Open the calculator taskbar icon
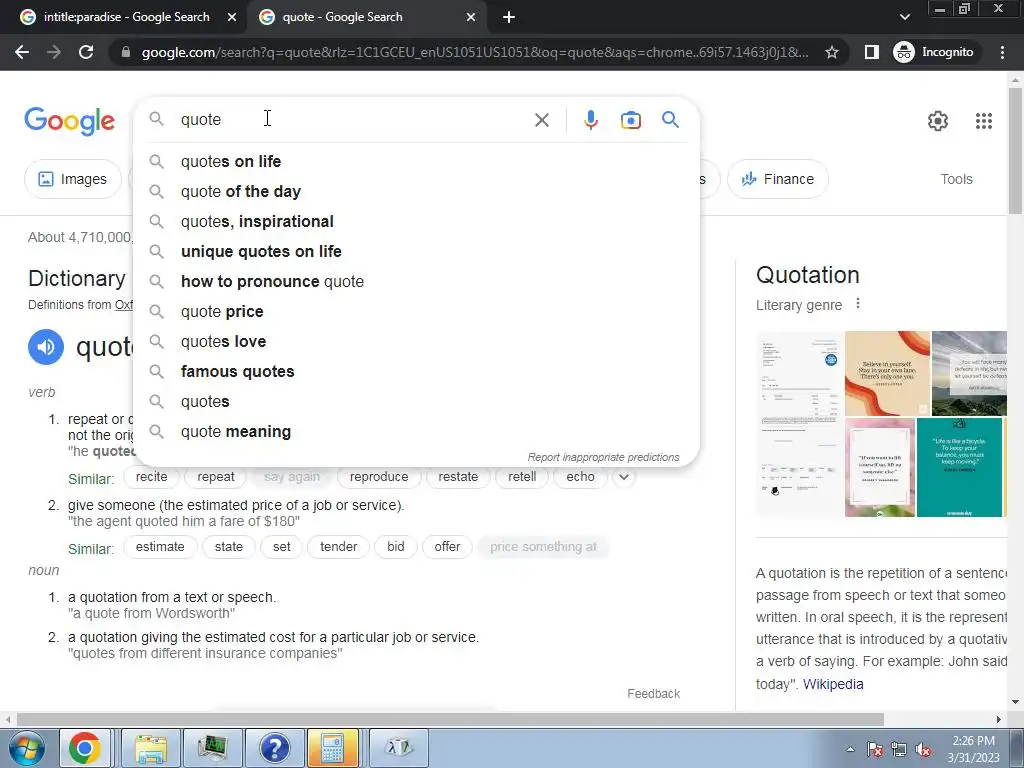Screen dimensions: 1024x768 click(x=332, y=748)
